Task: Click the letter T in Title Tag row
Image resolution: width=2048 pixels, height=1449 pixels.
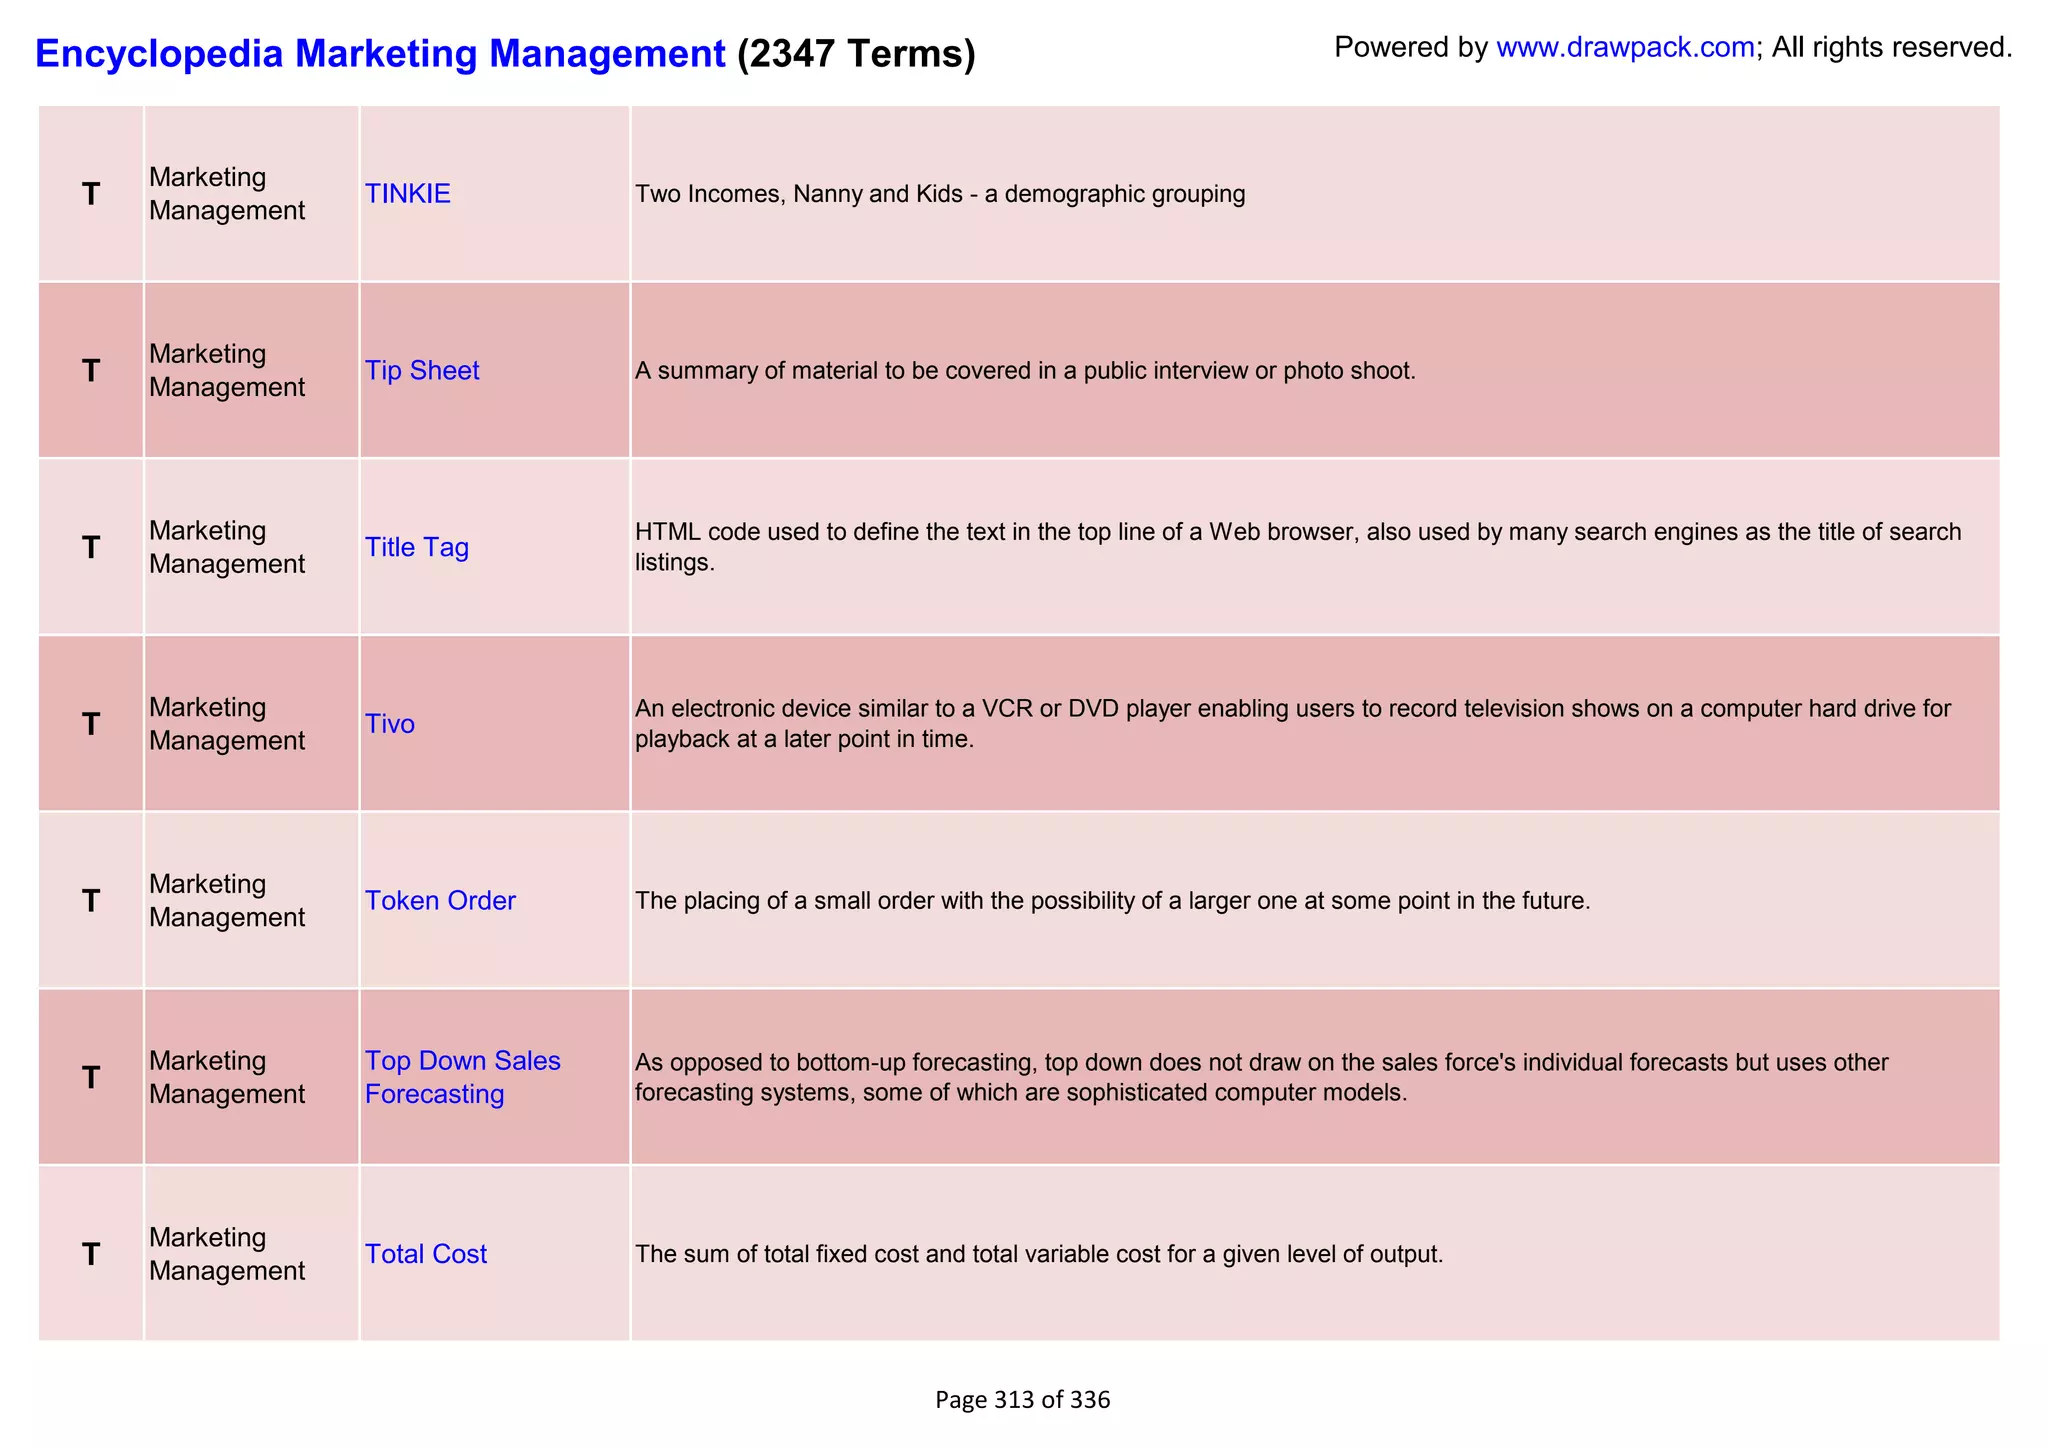Action: (x=91, y=548)
